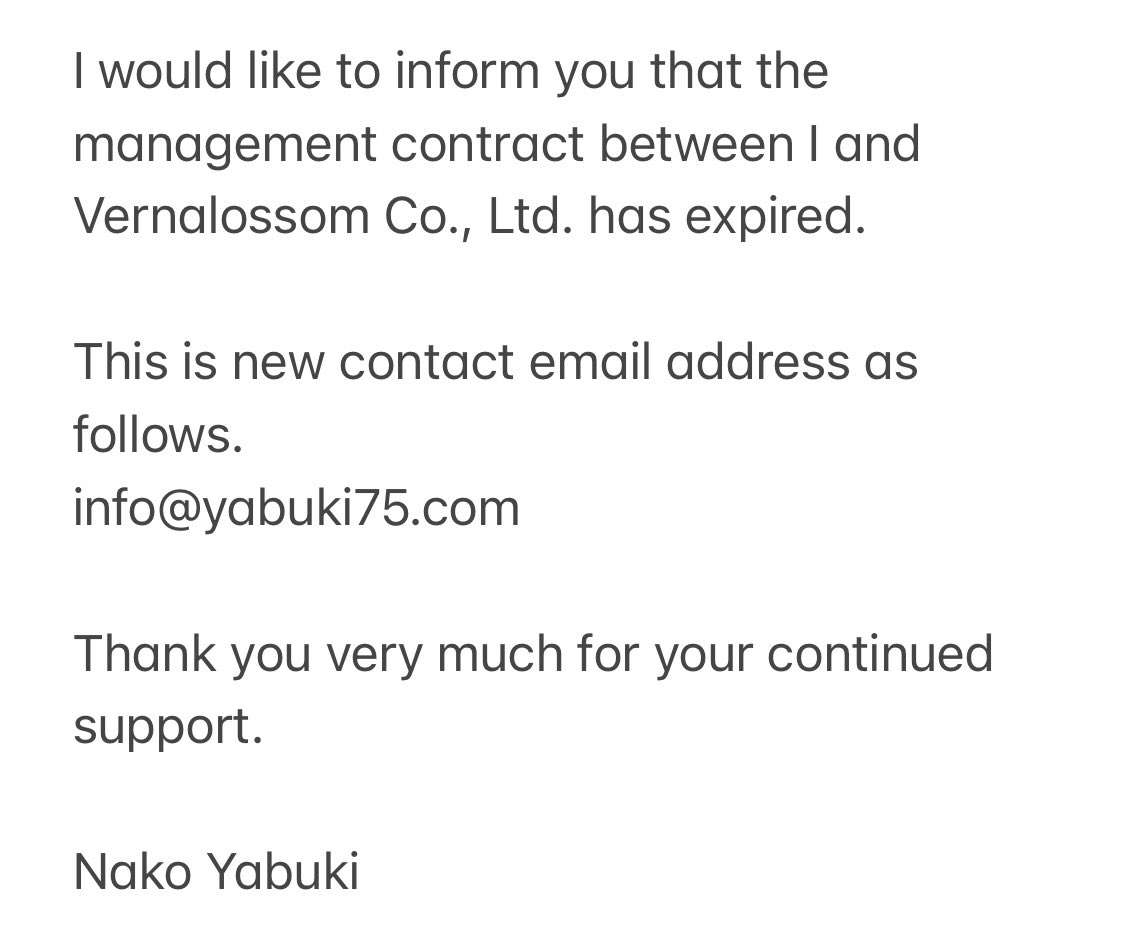The image size is (1125, 946).
Task: Click the word "address" in the second paragraph
Action: (x=757, y=361)
